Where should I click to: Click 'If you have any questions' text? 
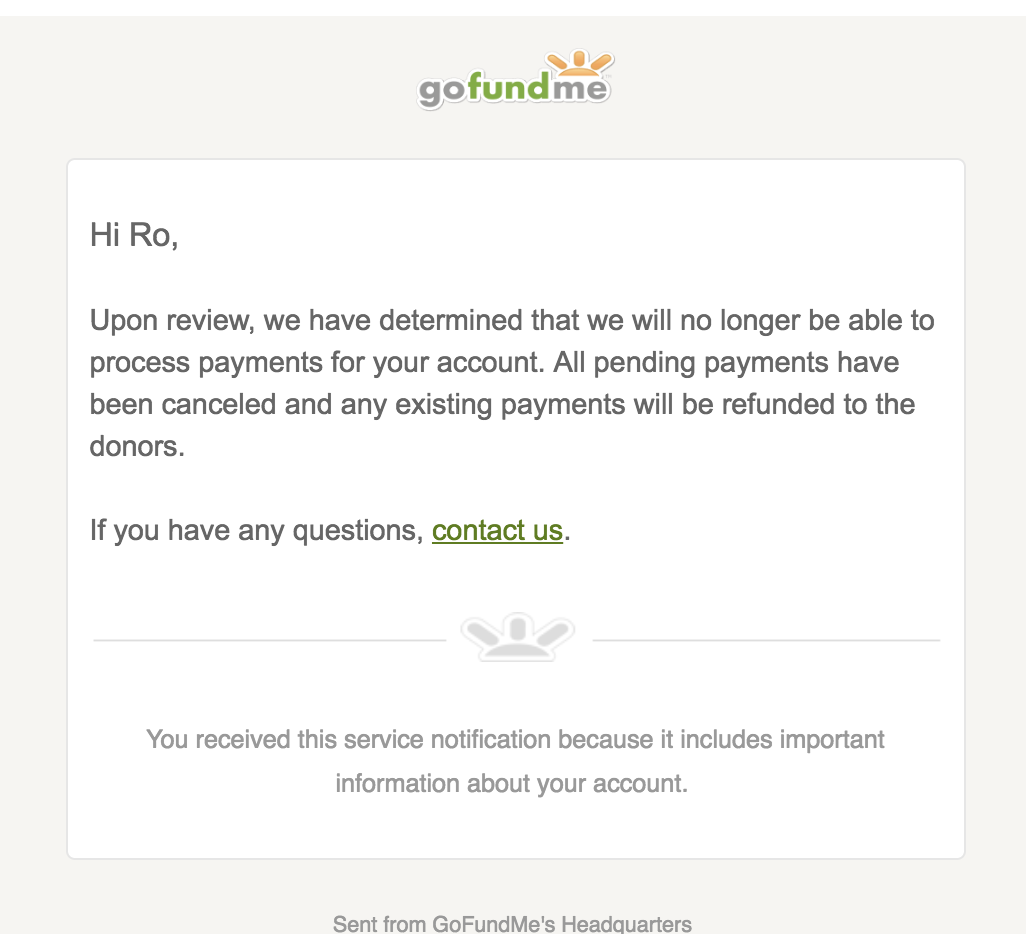click(256, 530)
